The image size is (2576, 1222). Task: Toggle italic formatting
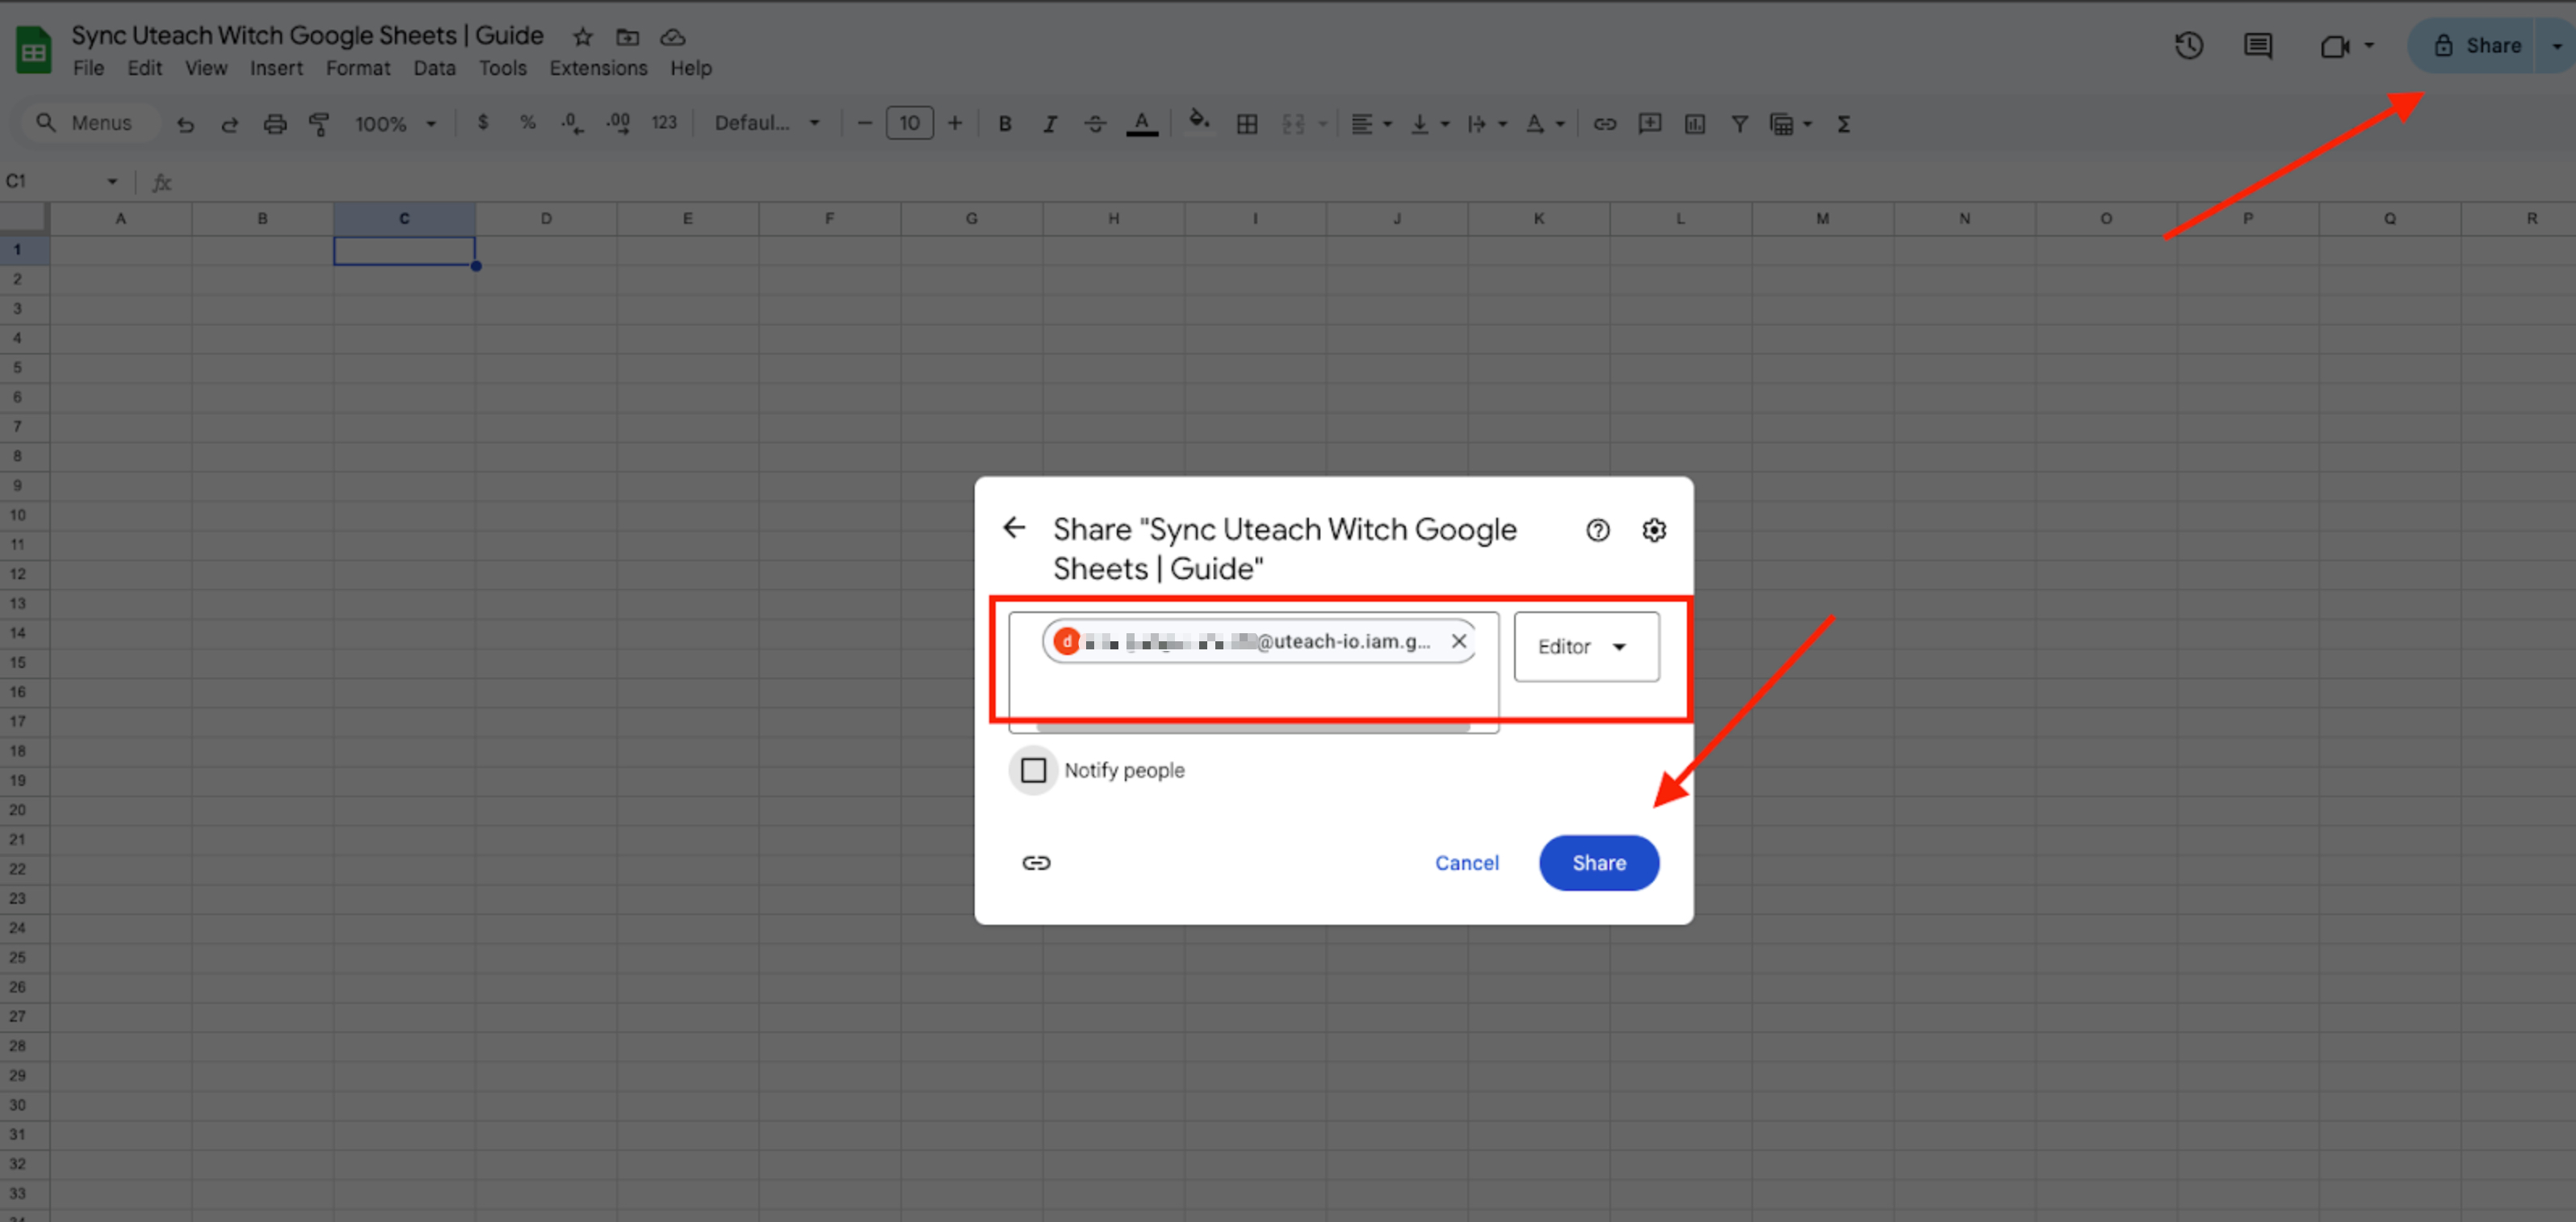1050,124
